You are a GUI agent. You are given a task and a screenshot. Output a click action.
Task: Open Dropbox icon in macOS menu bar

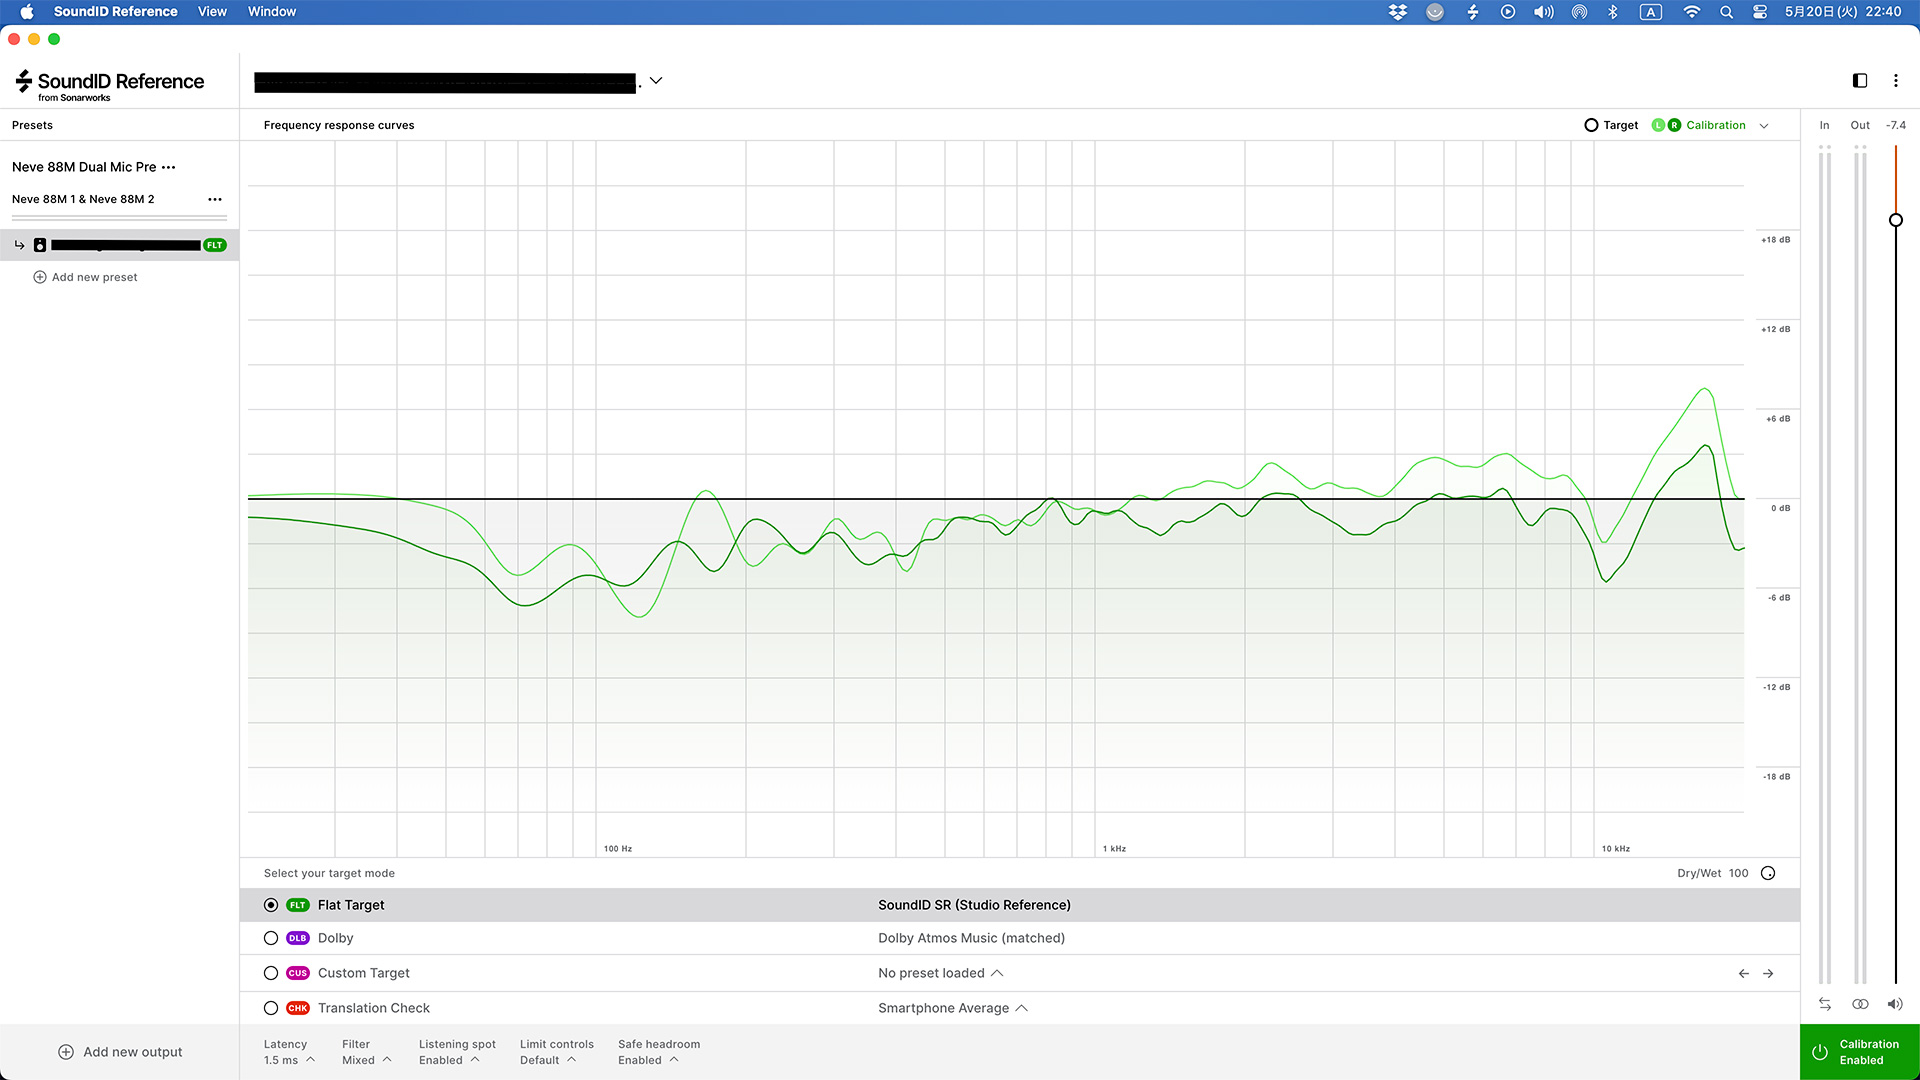tap(1398, 12)
